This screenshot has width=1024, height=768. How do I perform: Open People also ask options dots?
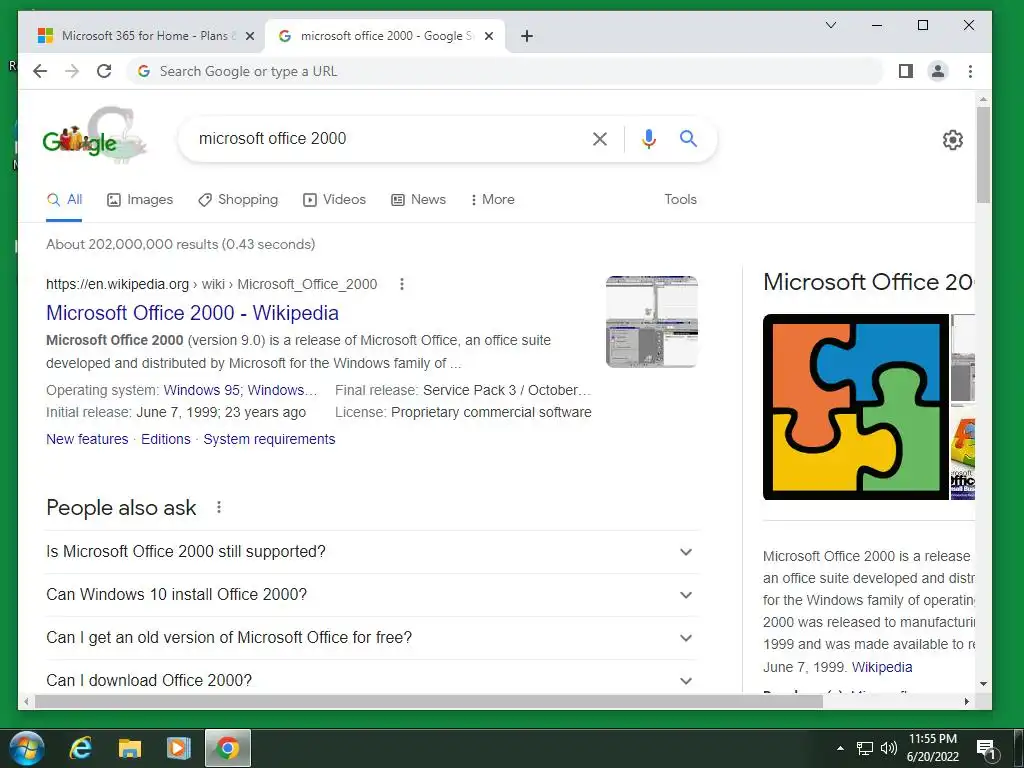pyautogui.click(x=219, y=507)
